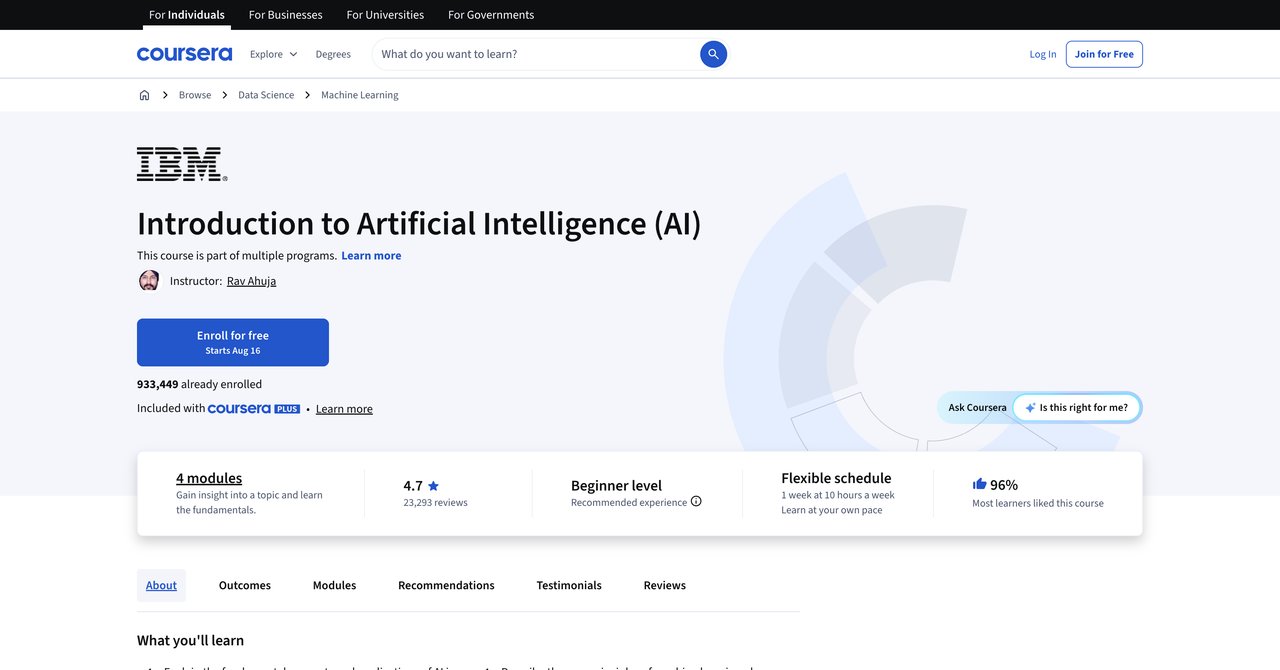Click the Beginner level heading

point(616,485)
